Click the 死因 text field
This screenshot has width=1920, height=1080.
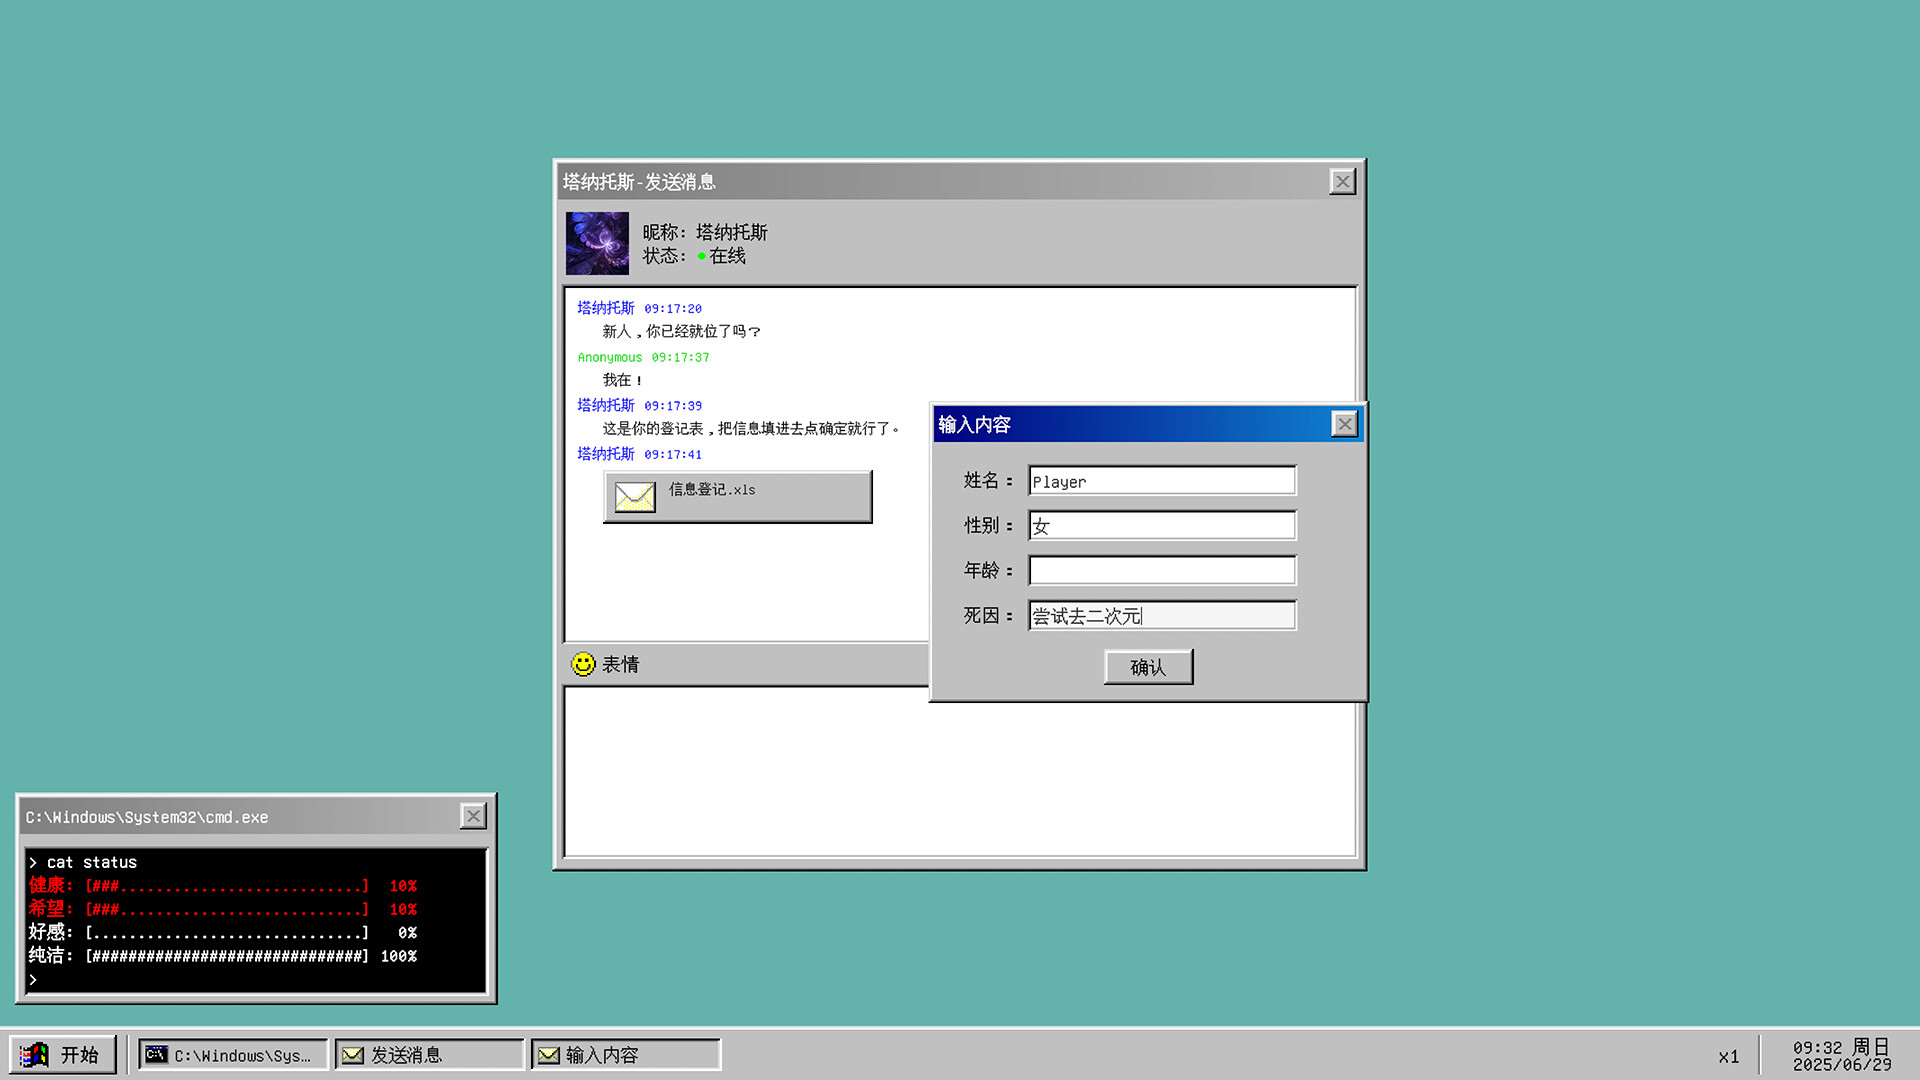click(x=1161, y=616)
